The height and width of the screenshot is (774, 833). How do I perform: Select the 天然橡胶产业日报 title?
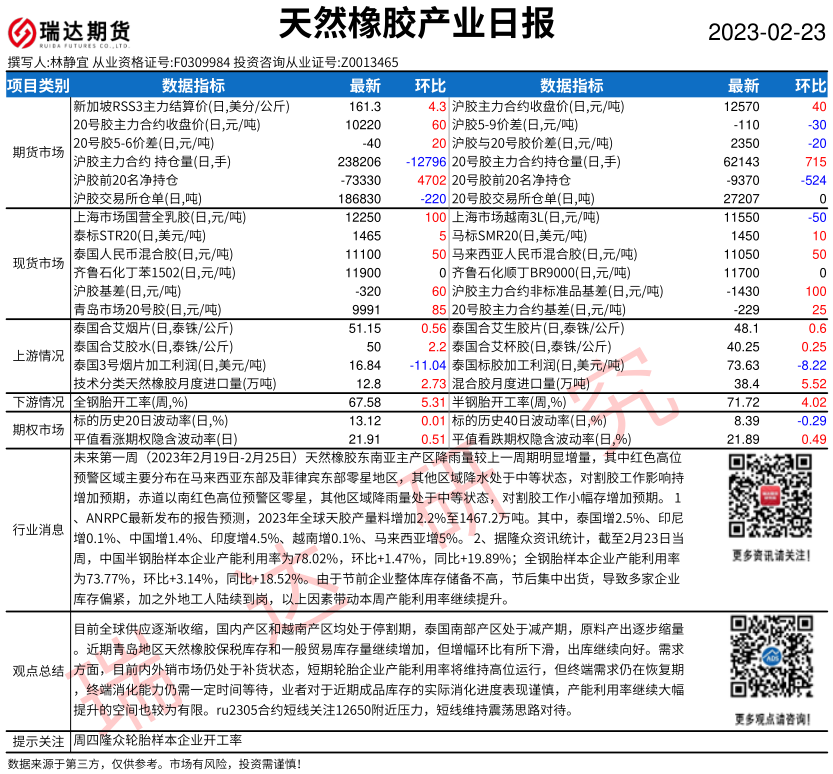coord(414,23)
